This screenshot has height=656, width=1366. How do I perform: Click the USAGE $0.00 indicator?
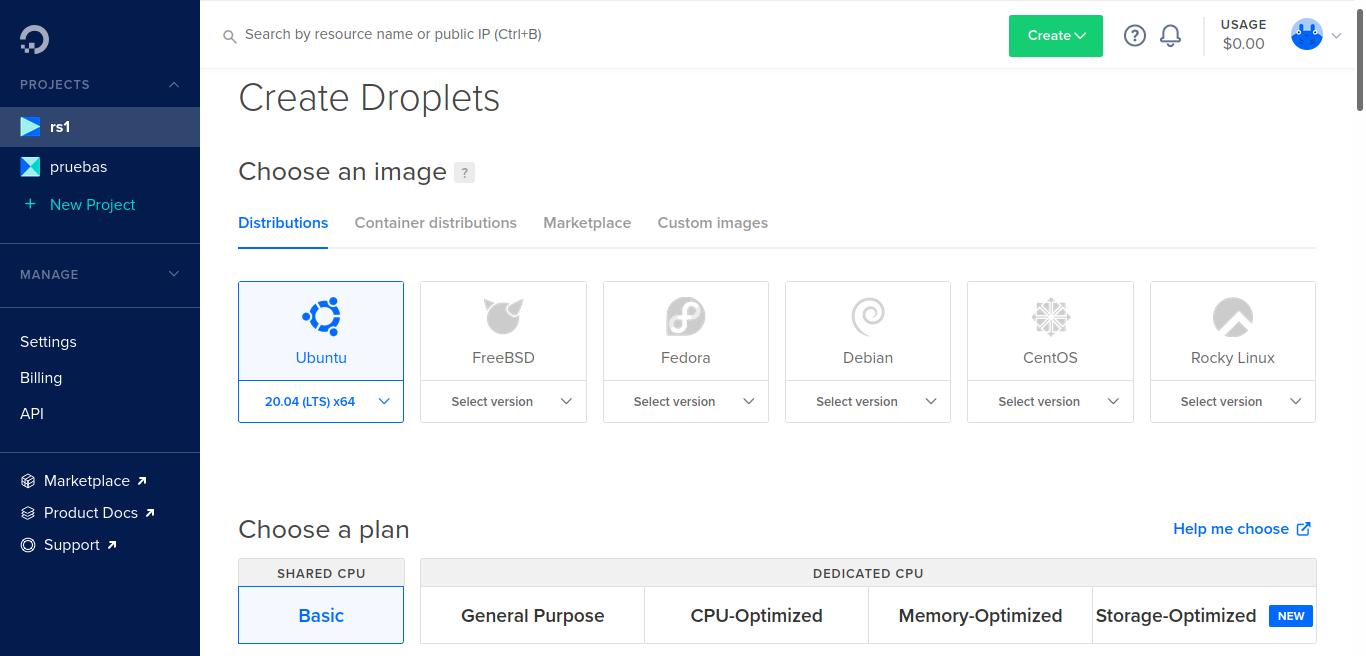(x=1243, y=35)
